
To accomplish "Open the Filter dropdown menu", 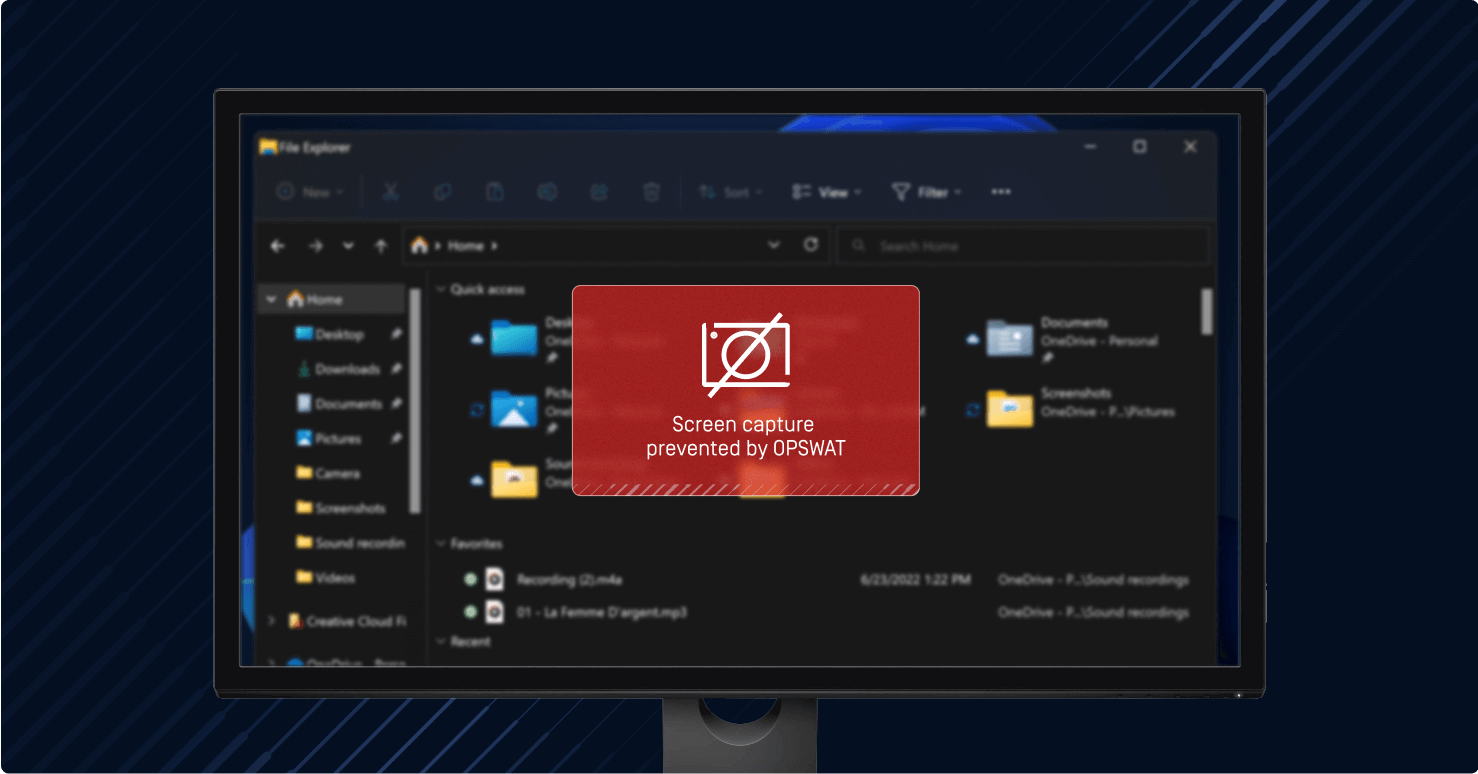I will tap(927, 192).
